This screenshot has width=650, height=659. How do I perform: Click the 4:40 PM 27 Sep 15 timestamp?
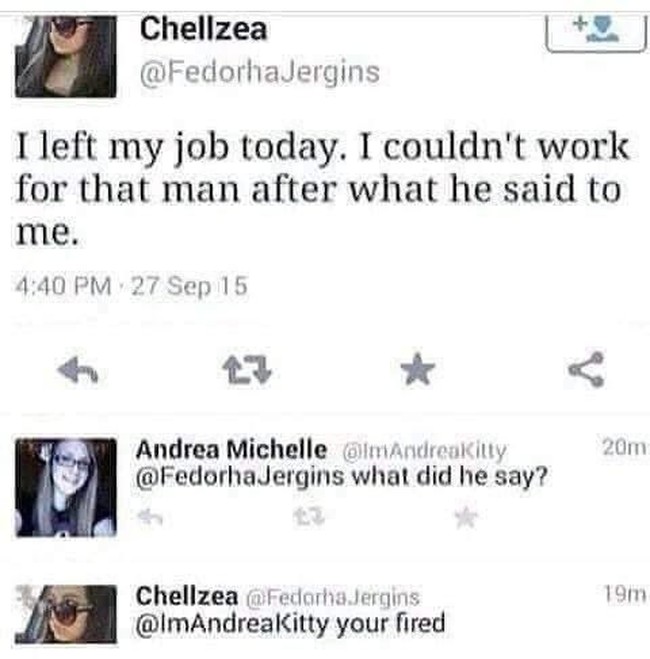click(131, 286)
